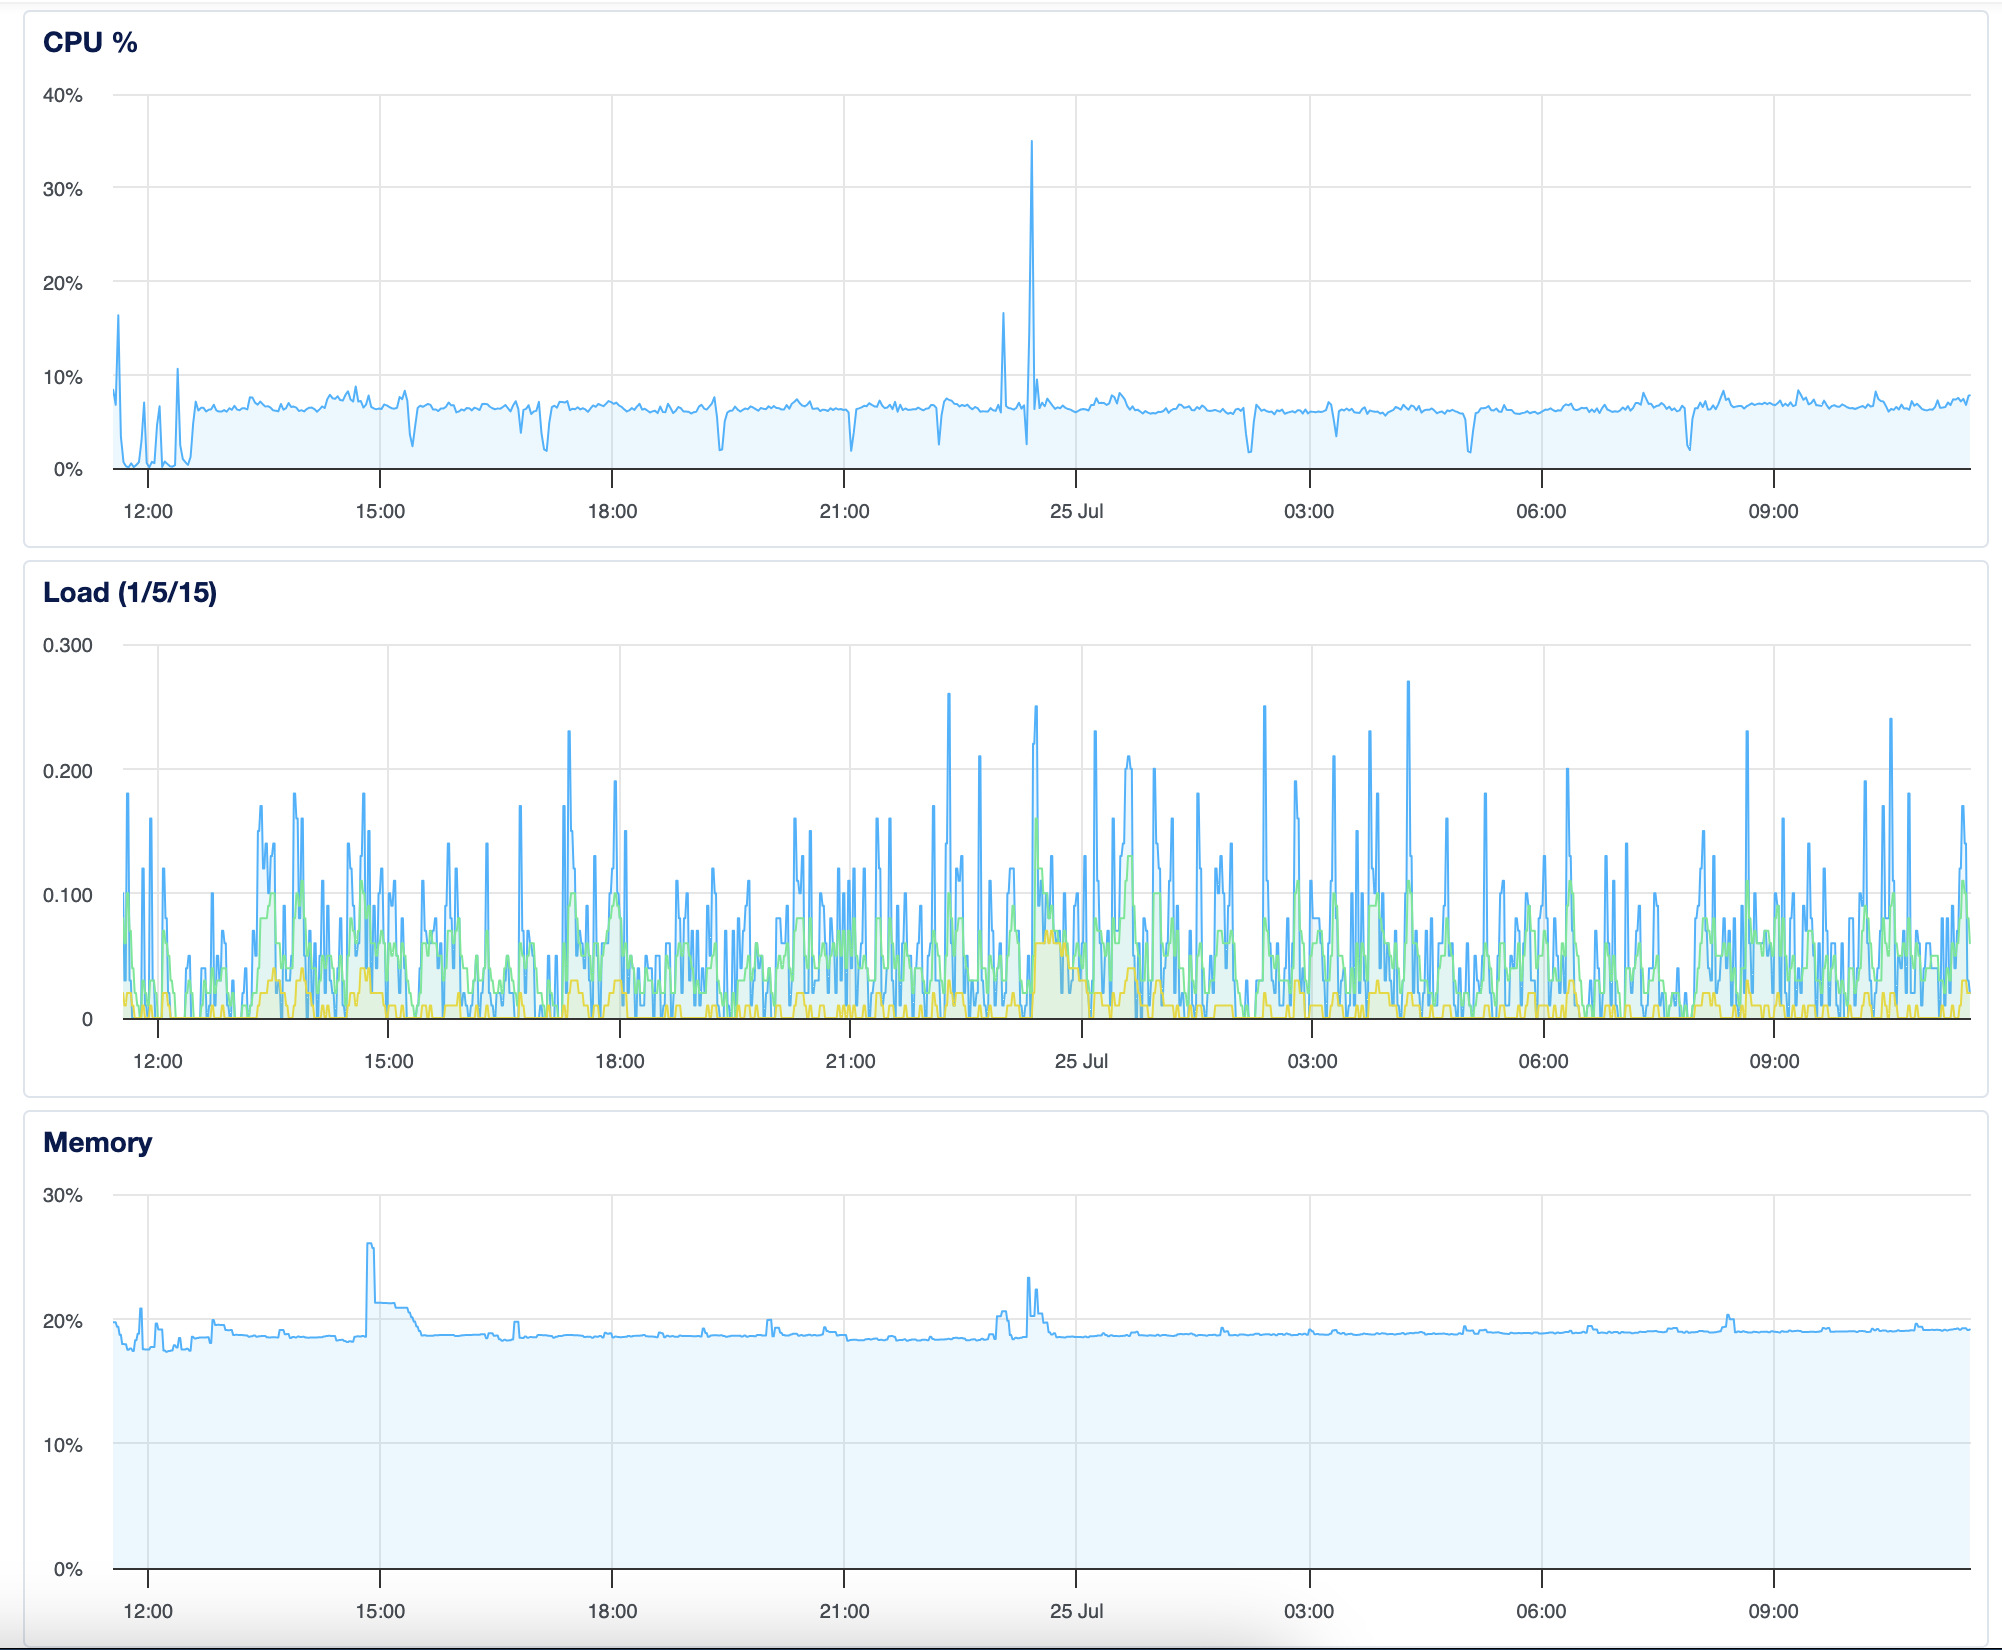
Task: Click the '15:00' tick label under the Memory chart
Action: [380, 1611]
